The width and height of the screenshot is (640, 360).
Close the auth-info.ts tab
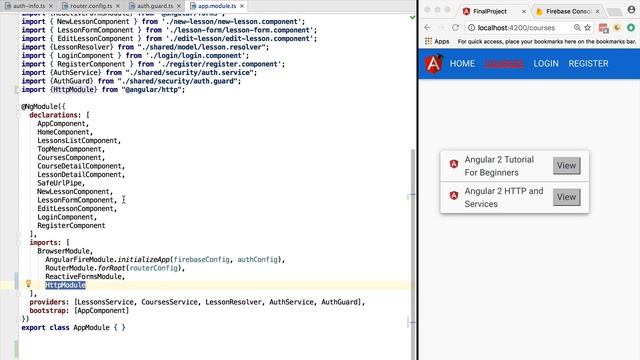[51, 6]
